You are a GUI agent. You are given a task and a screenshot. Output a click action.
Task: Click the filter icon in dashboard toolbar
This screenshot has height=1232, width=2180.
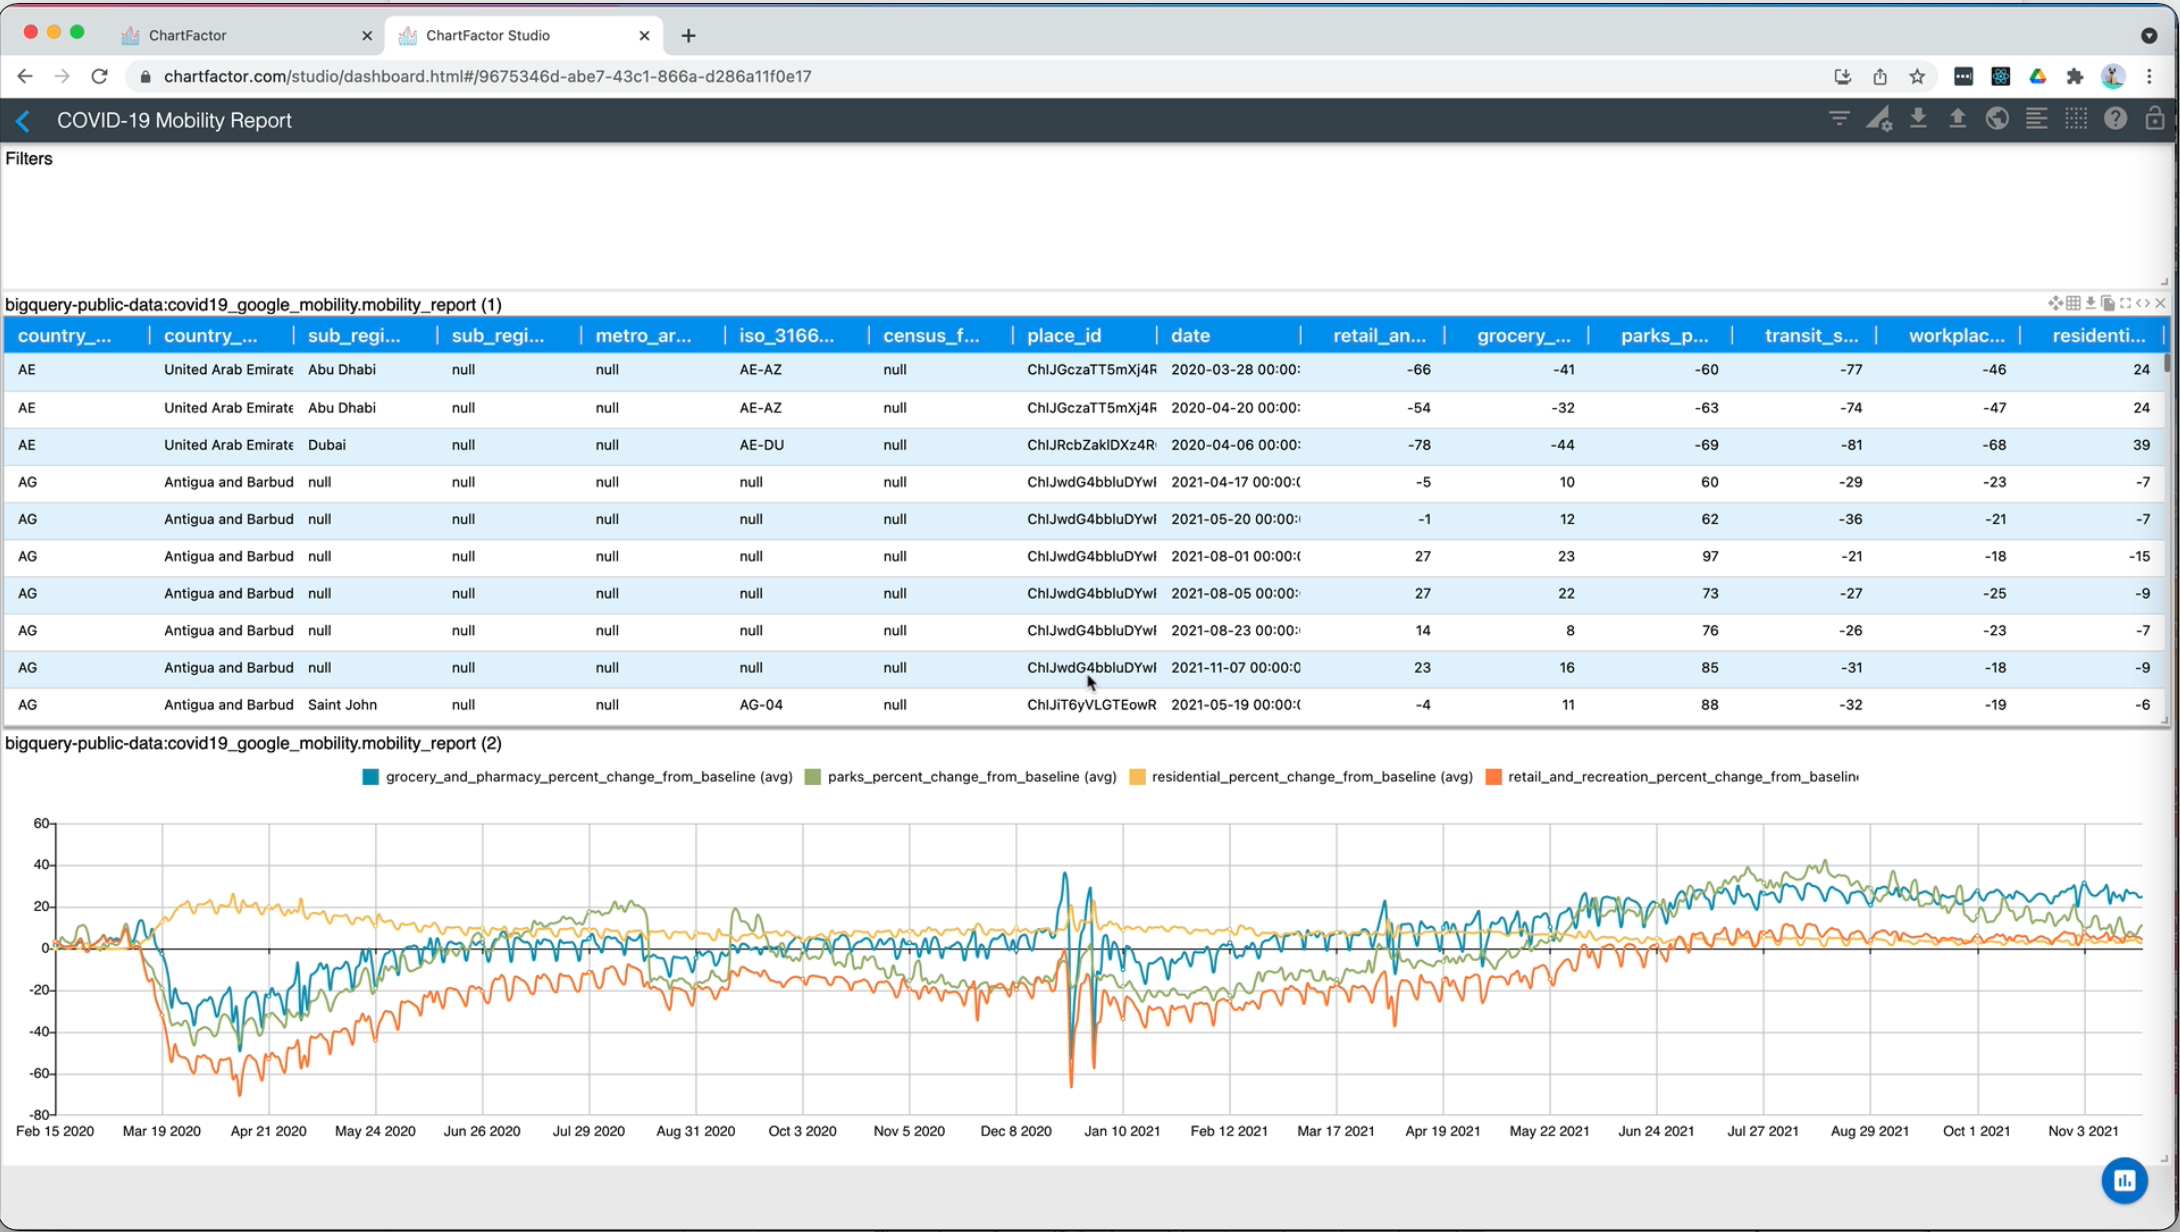point(1838,119)
